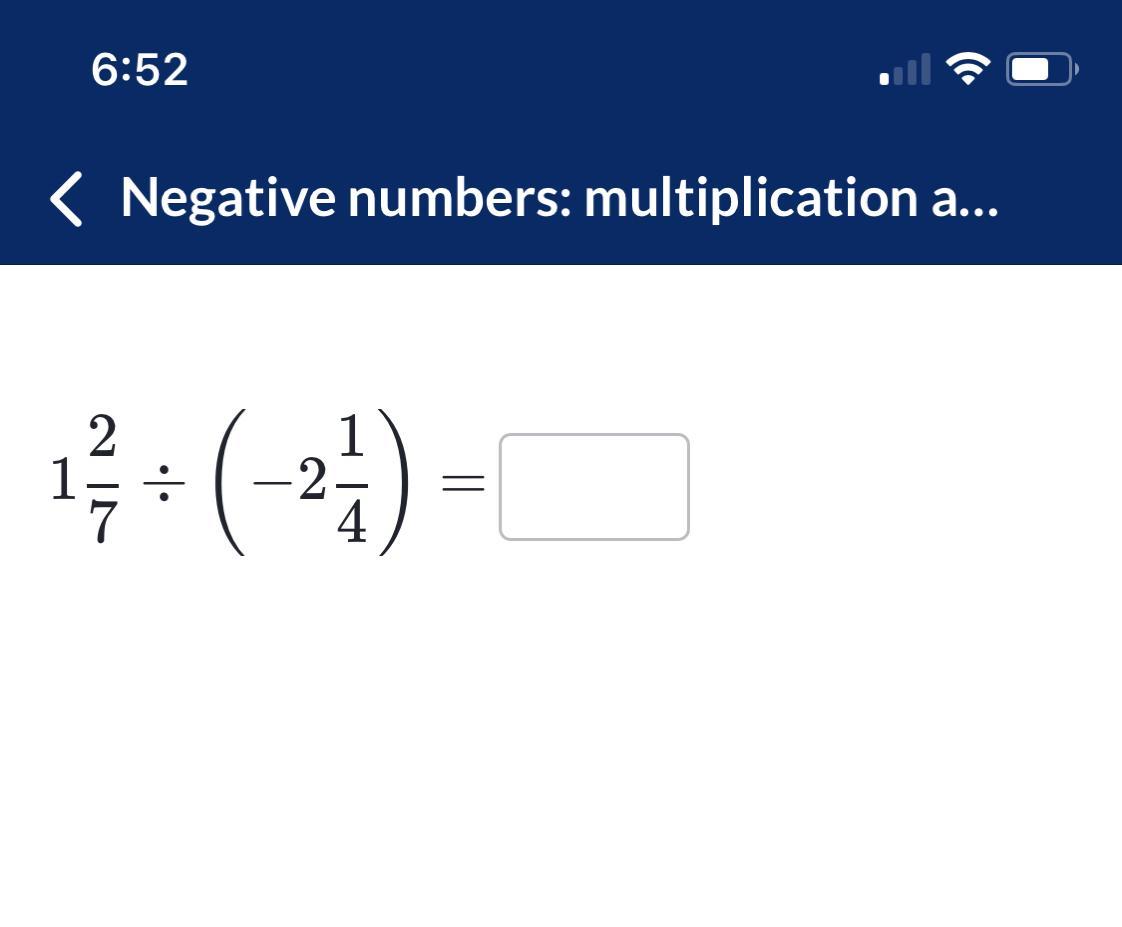Tap the fraction bar between 2 and 7

pos(102,485)
